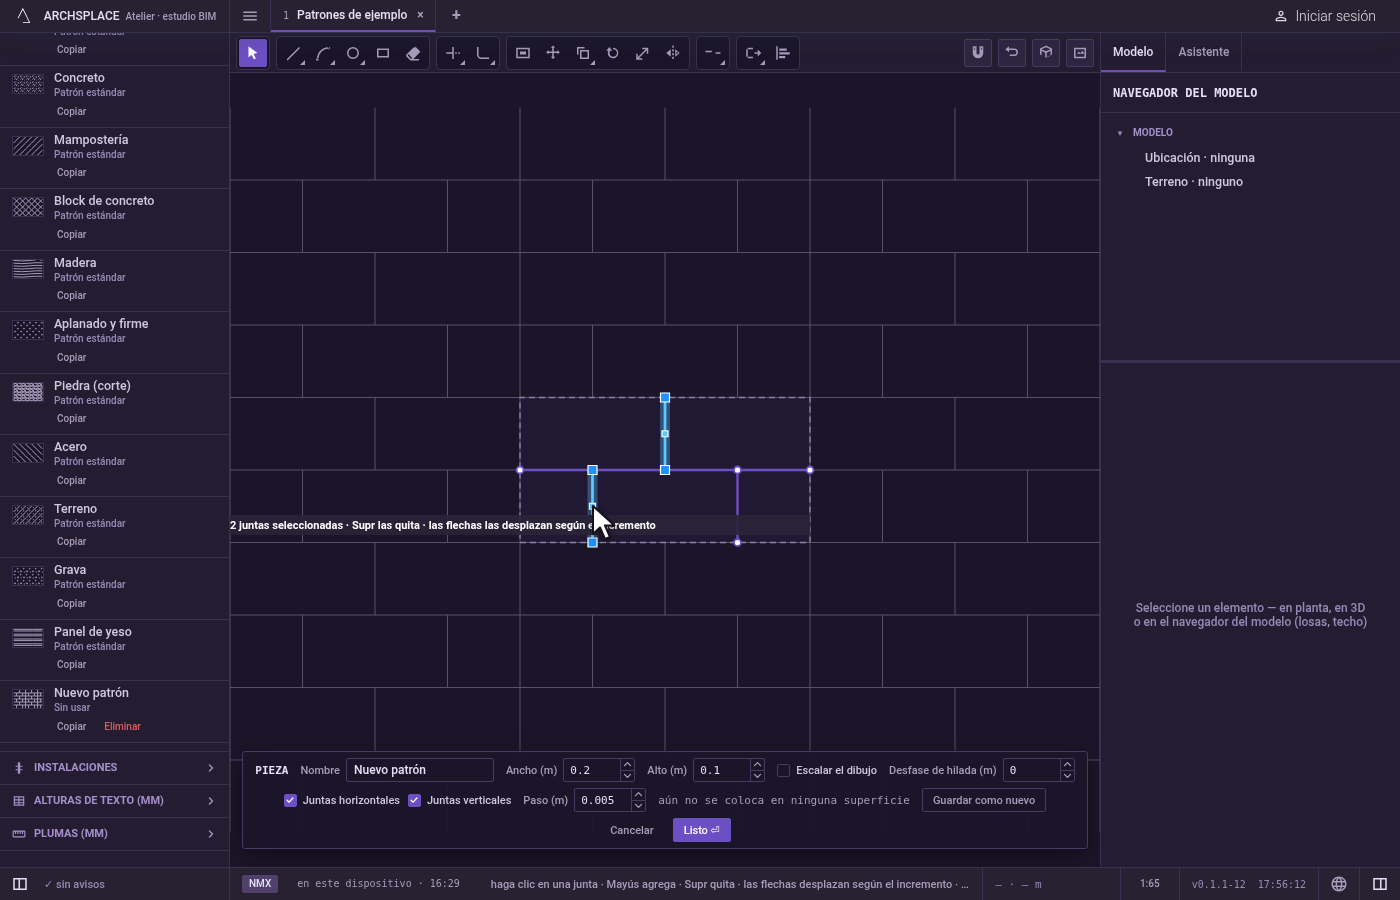
Task: Toggle the snap magnet icon
Action: coord(978,53)
